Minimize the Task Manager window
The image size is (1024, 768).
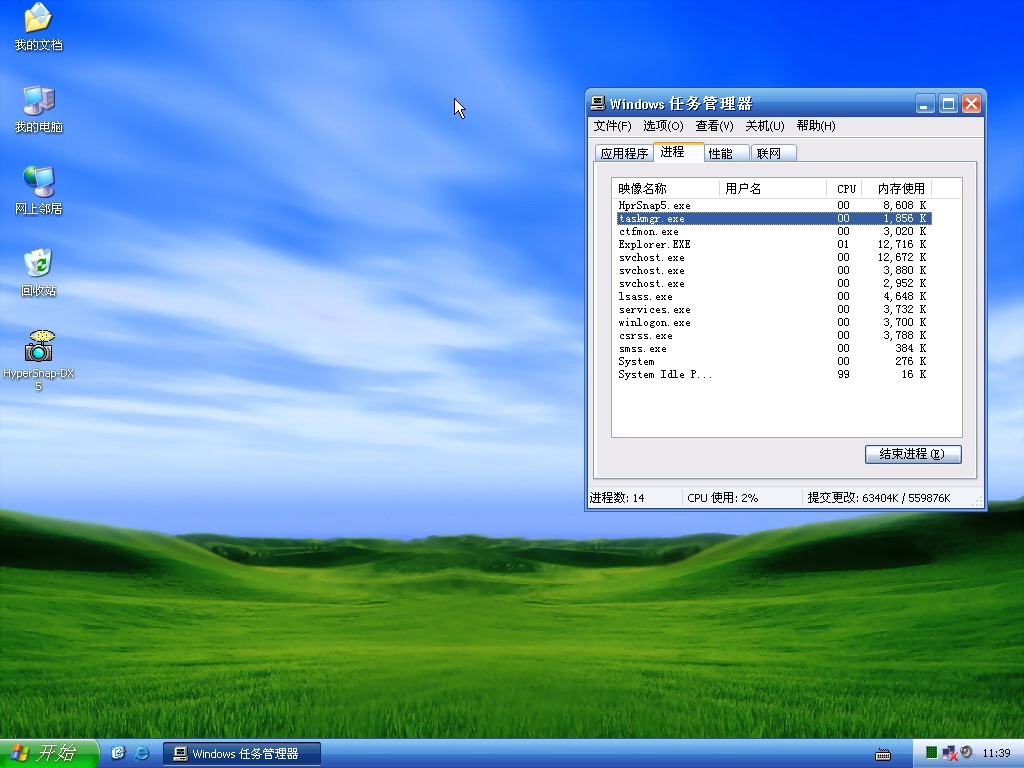pos(925,104)
